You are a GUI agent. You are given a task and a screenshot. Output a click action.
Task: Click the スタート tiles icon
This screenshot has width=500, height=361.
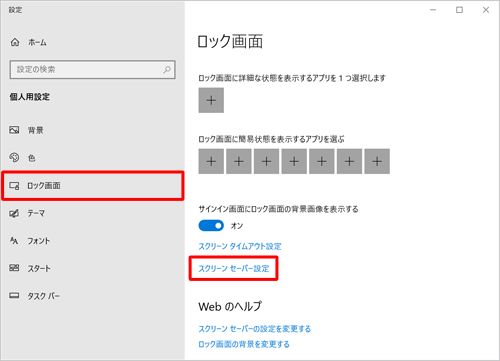pyautogui.click(x=14, y=268)
